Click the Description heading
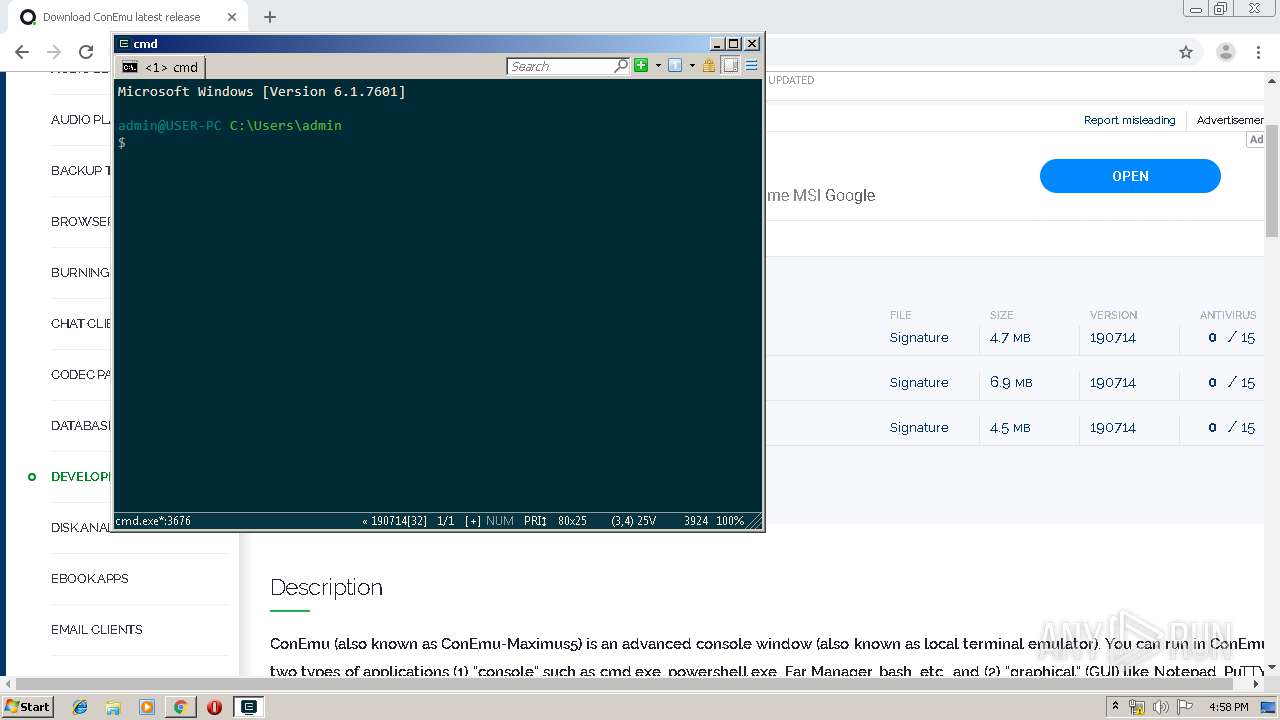The width and height of the screenshot is (1280, 720). tap(326, 587)
